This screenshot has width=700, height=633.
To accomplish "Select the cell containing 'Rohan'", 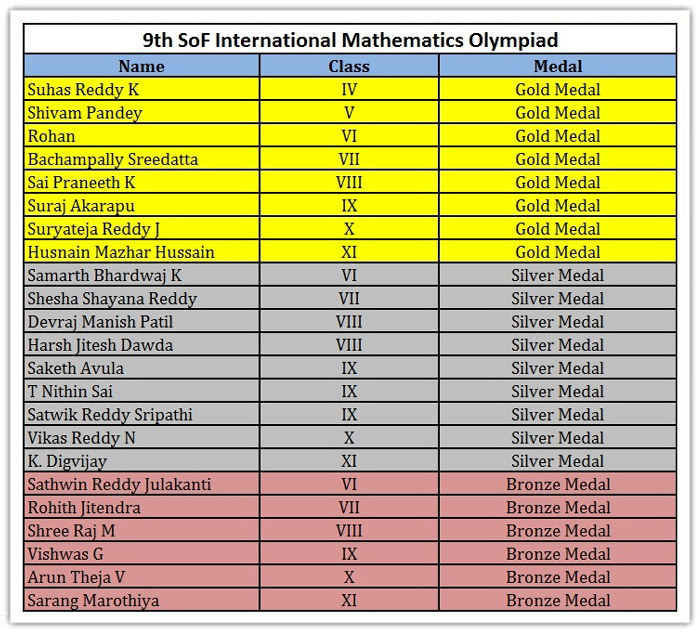I will [x=52, y=136].
